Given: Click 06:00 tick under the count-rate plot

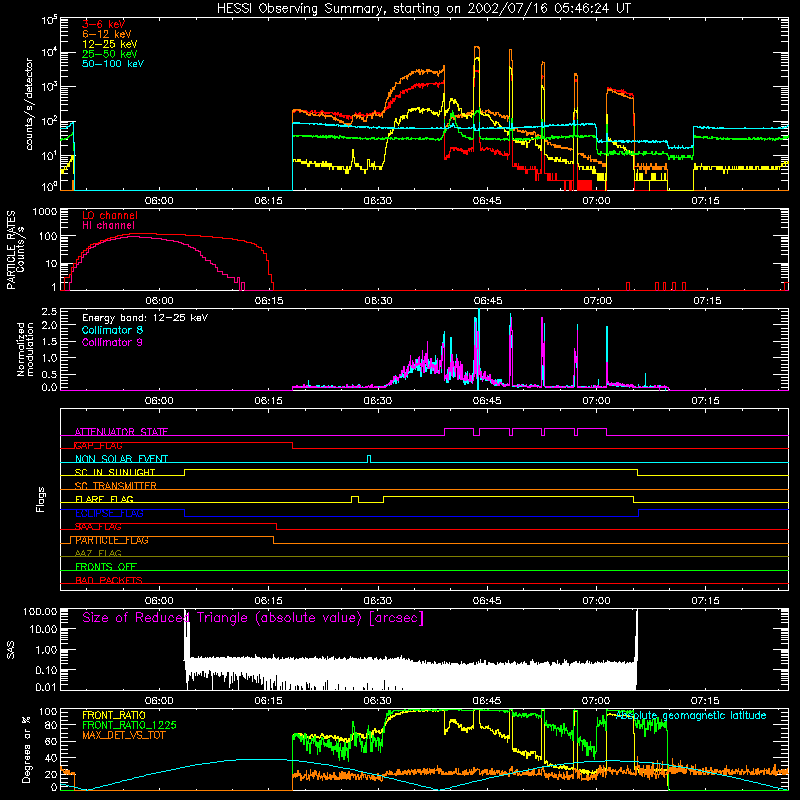Looking at the screenshot, I should click(x=159, y=201).
